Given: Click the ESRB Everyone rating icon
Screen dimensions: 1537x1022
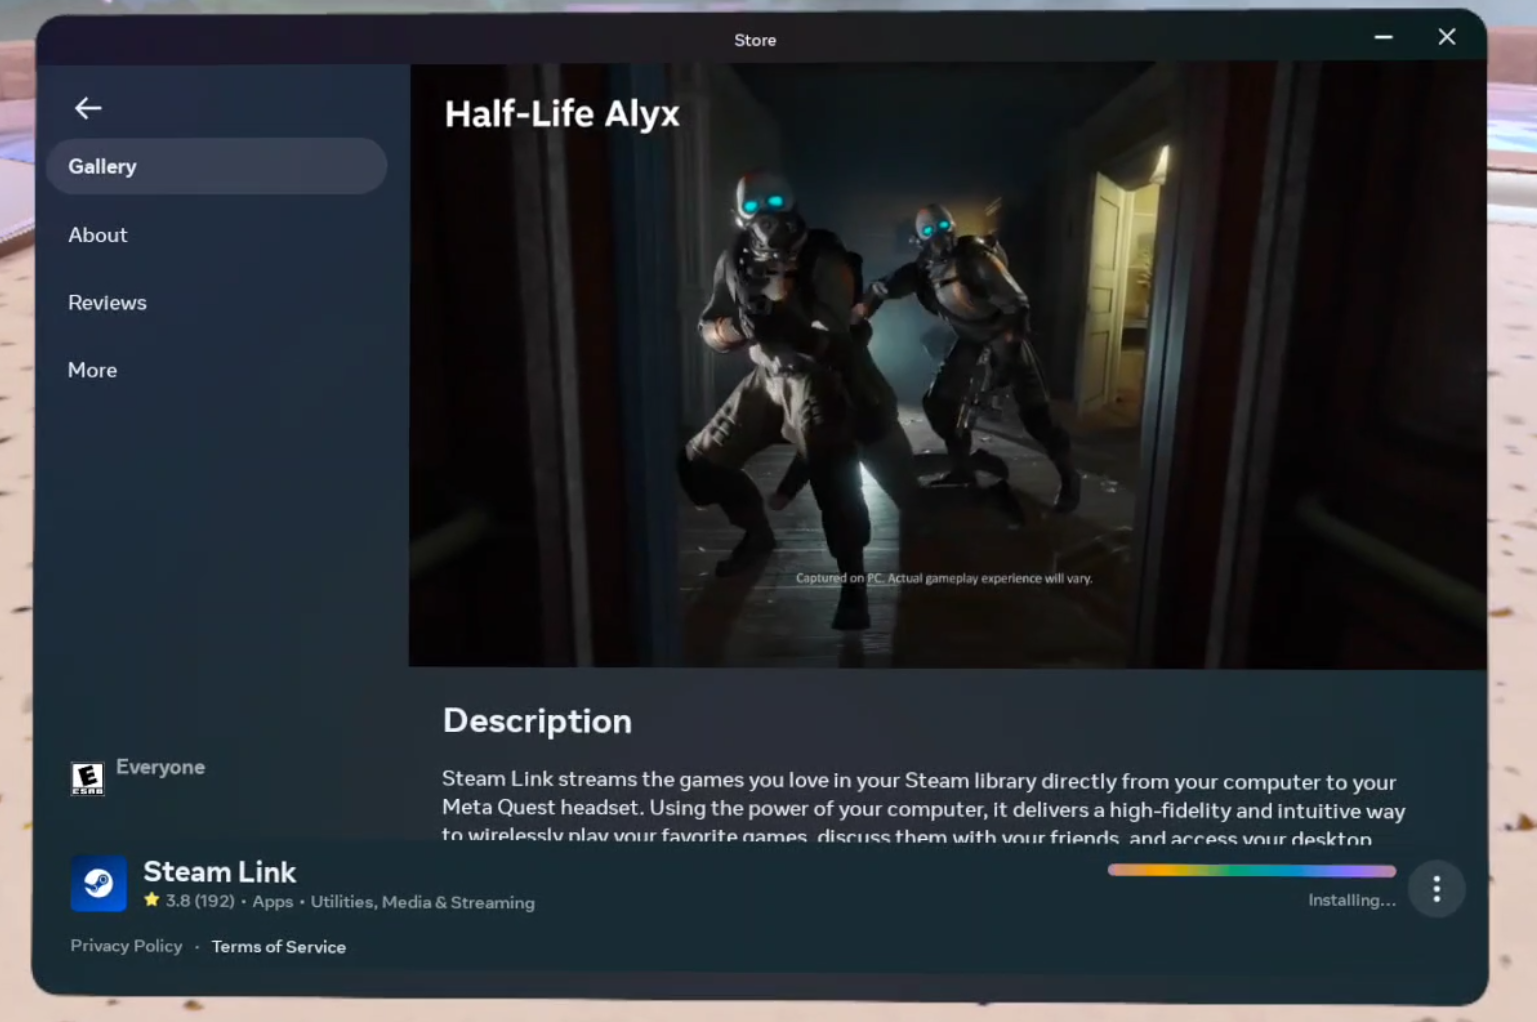Looking at the screenshot, I should (x=88, y=778).
